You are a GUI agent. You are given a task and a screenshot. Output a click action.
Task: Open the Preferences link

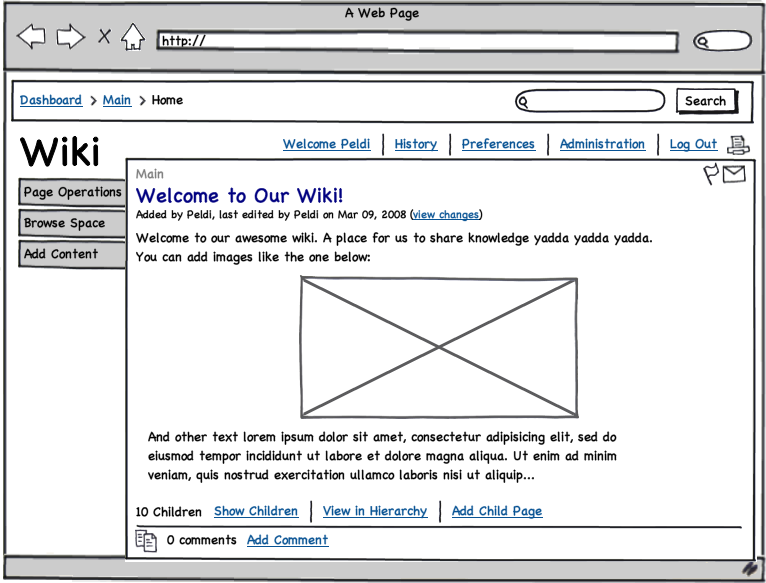click(498, 144)
